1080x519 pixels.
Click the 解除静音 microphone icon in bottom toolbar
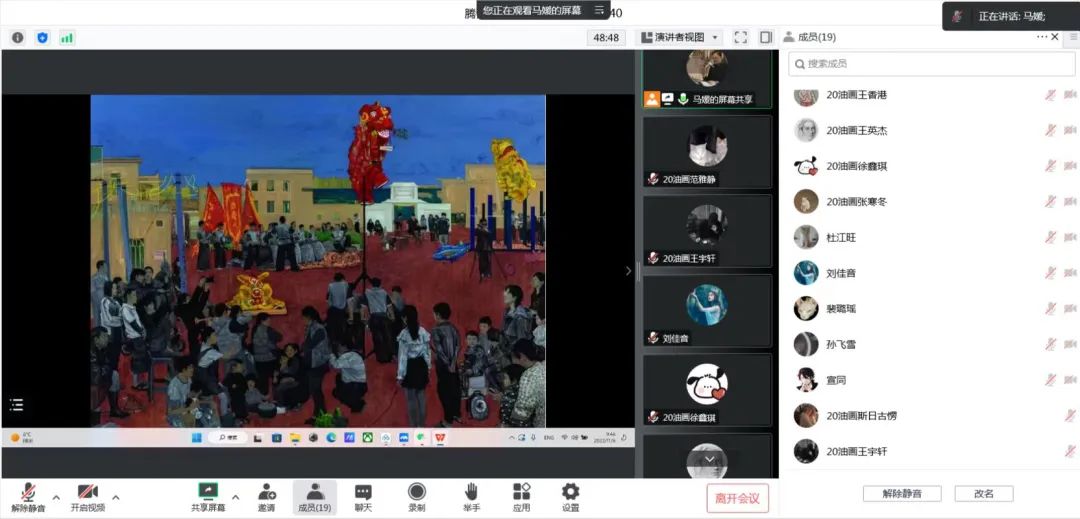click(x=28, y=491)
